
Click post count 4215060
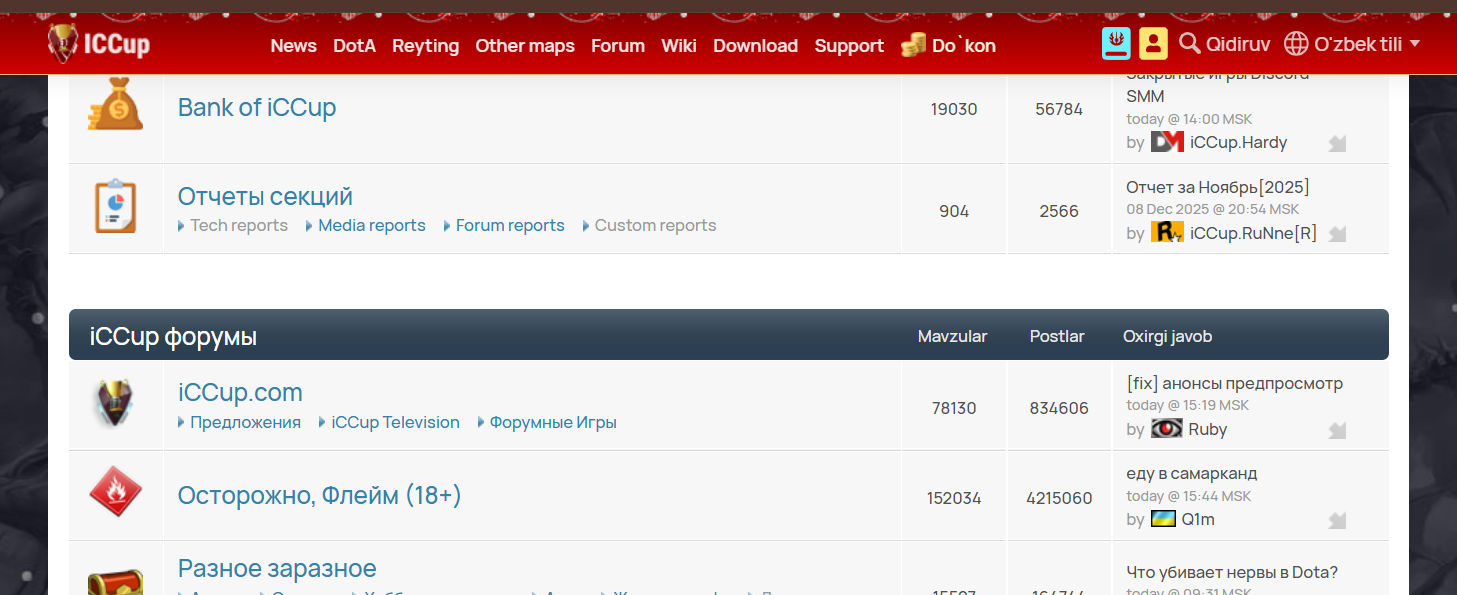tap(1059, 497)
